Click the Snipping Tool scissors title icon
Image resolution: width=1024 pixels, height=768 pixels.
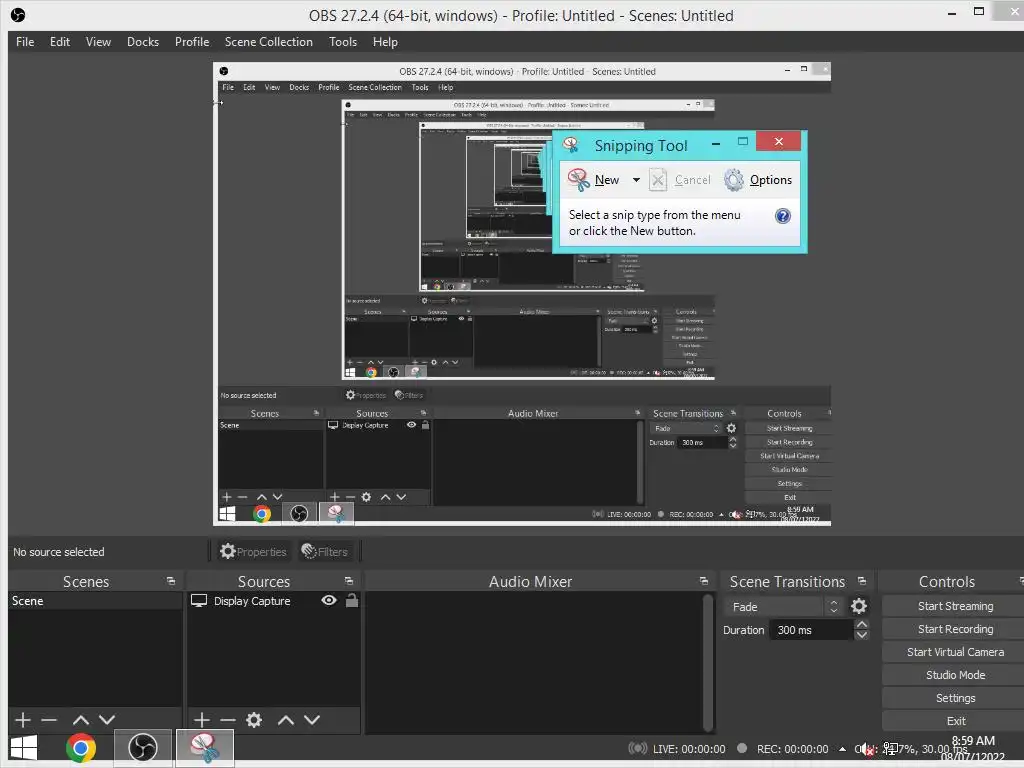pyautogui.click(x=571, y=144)
